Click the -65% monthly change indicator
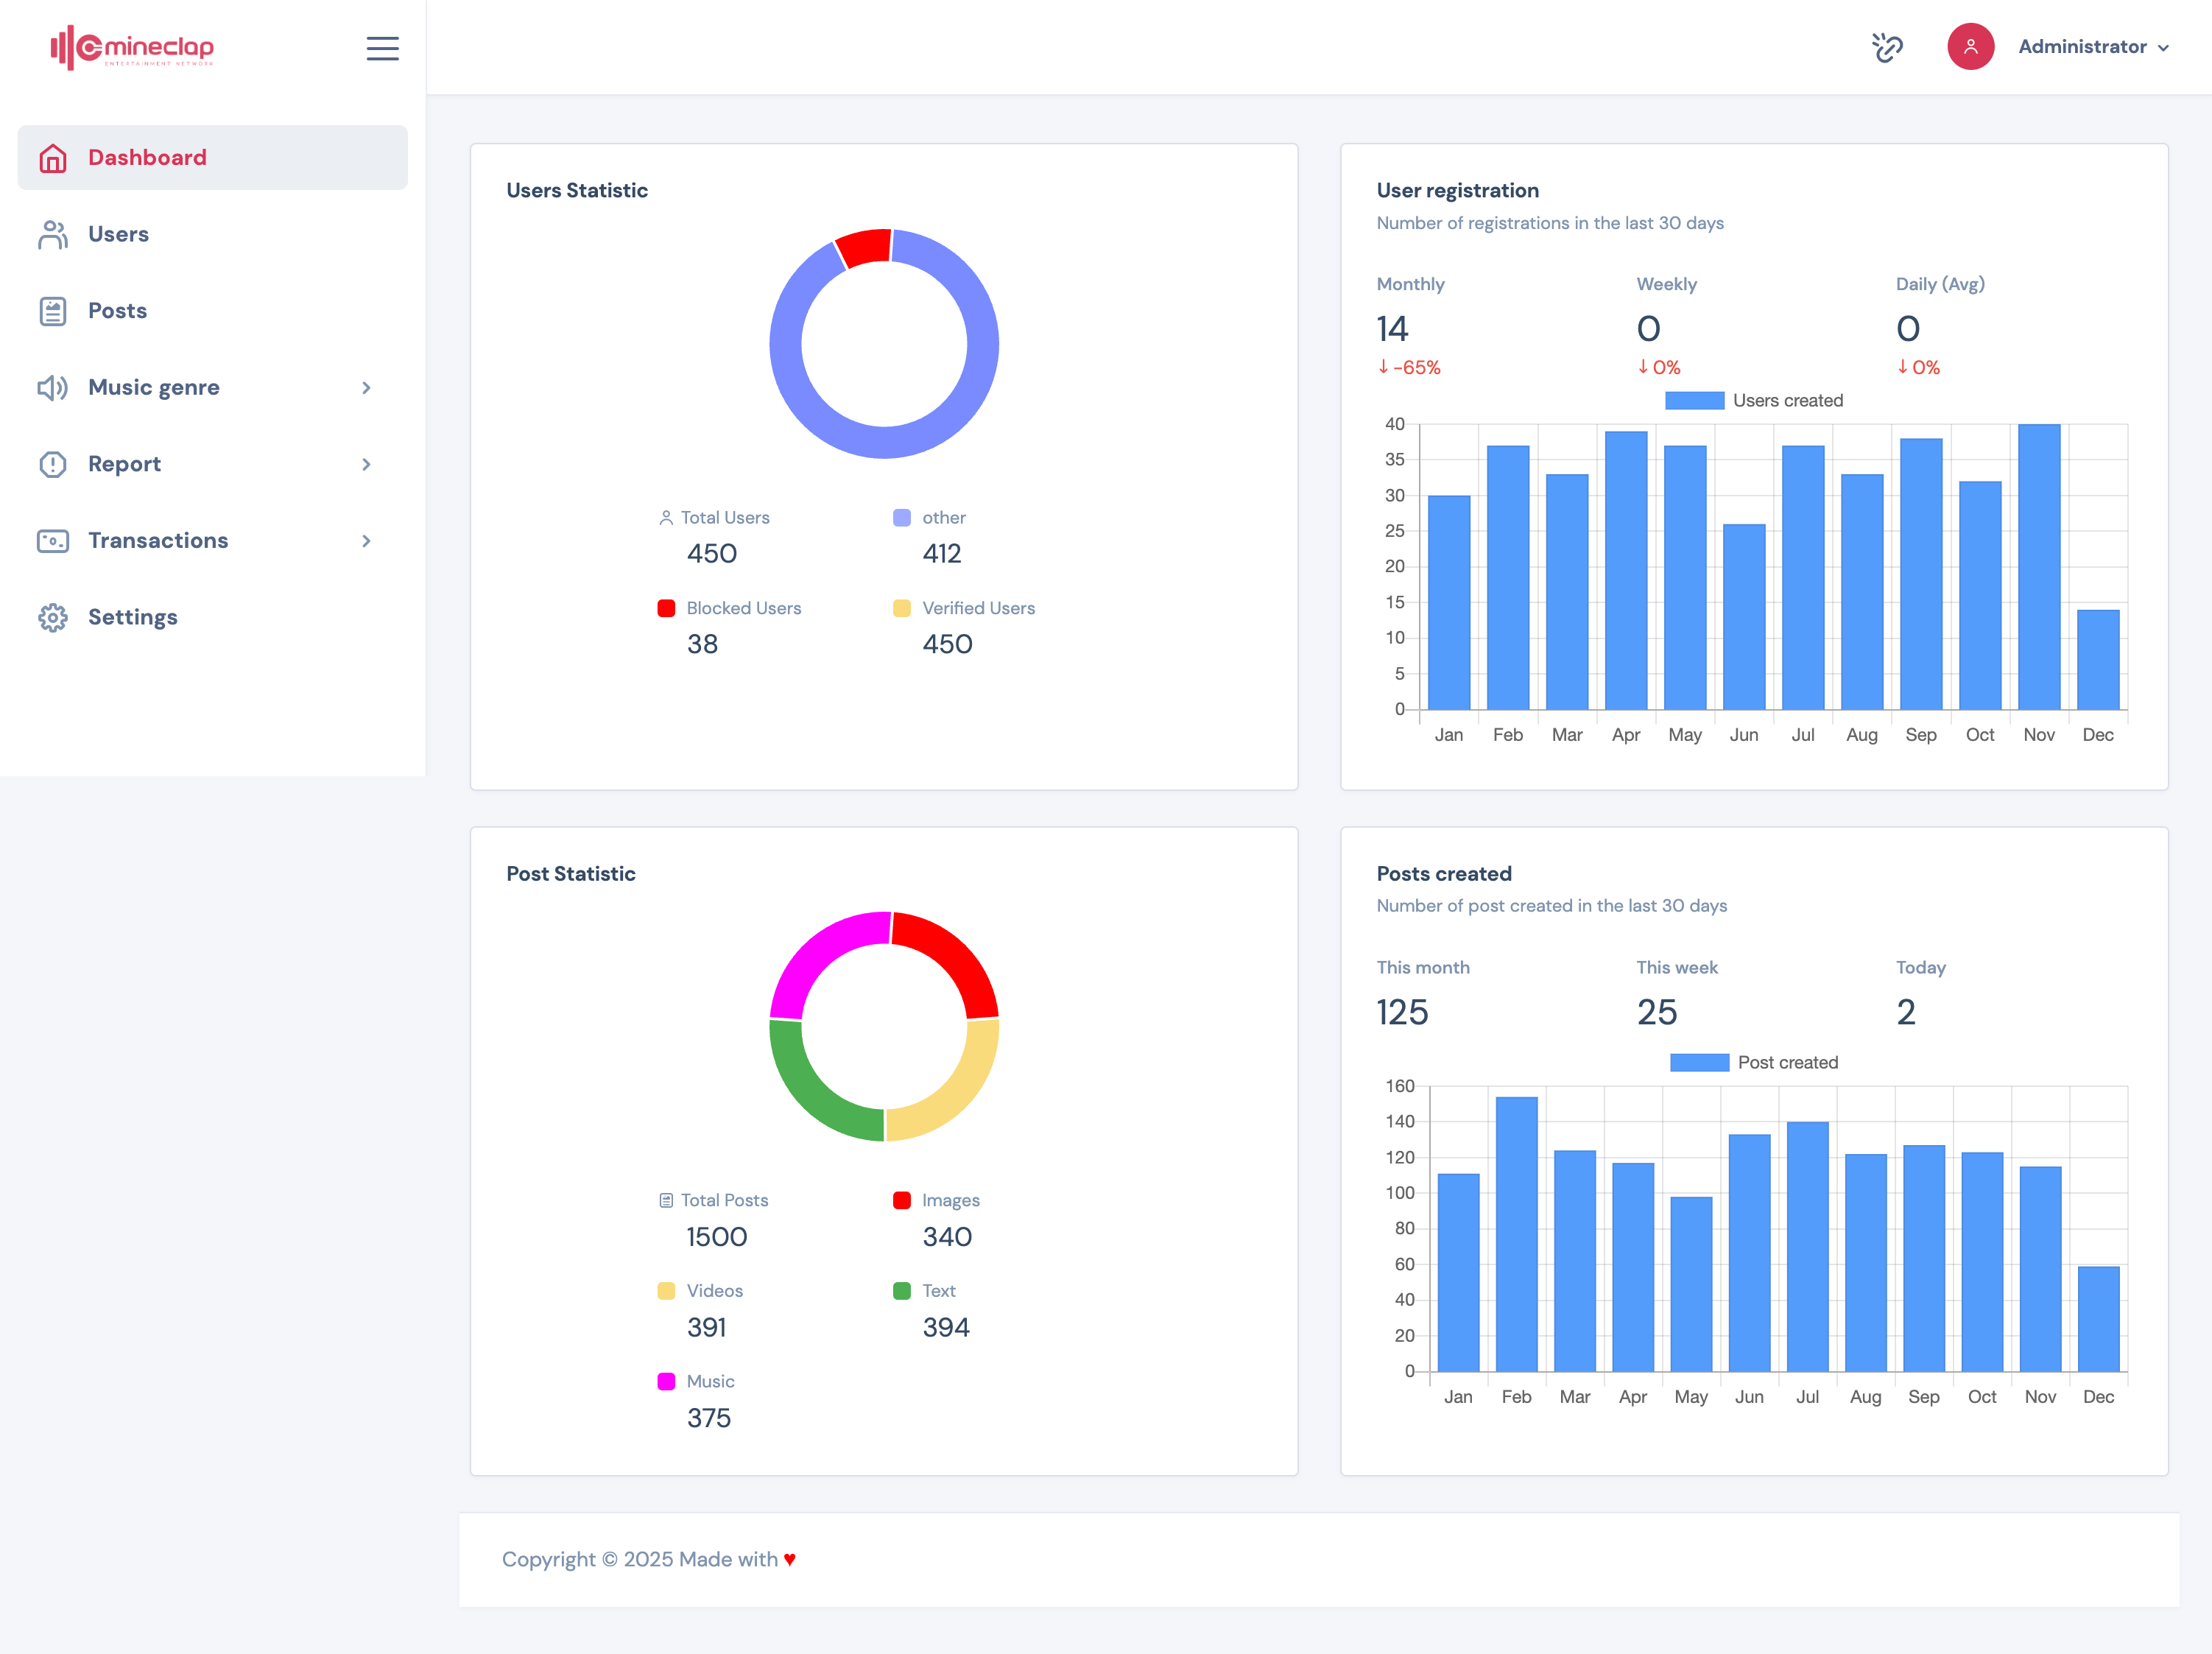Viewport: 2212px width, 1654px height. coord(1409,367)
